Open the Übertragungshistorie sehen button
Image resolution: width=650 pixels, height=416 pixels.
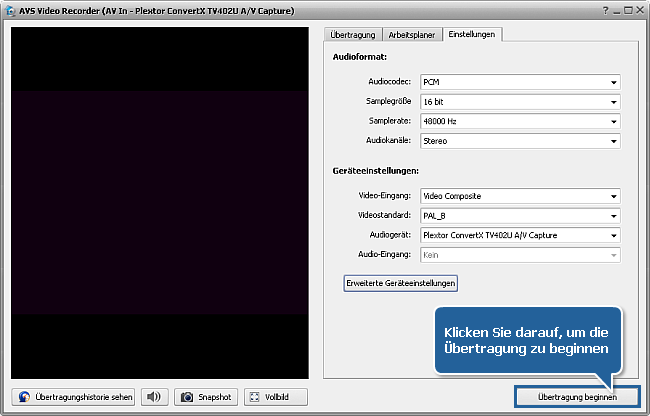coord(73,397)
